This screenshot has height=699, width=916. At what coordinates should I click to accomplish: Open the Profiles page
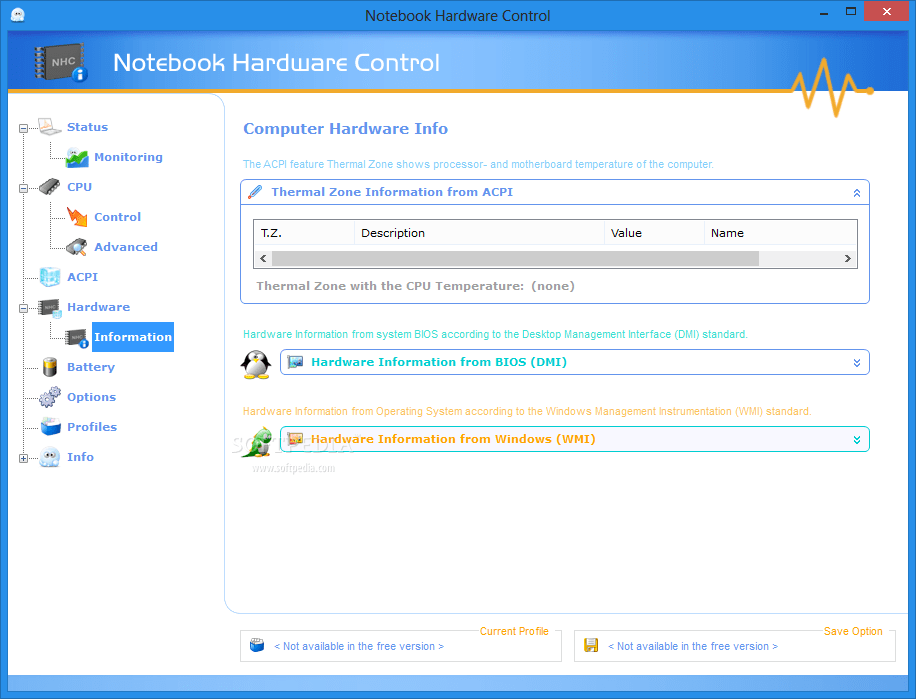[92, 427]
